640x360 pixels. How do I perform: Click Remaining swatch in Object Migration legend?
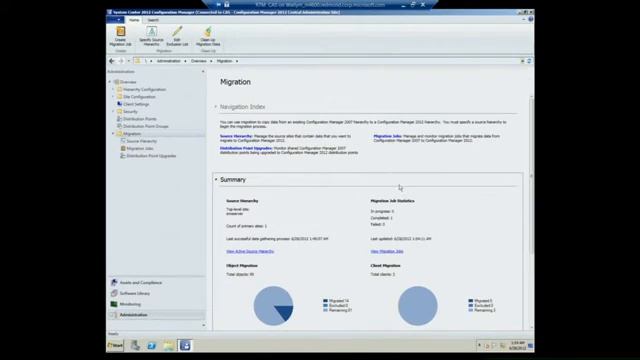325,310
